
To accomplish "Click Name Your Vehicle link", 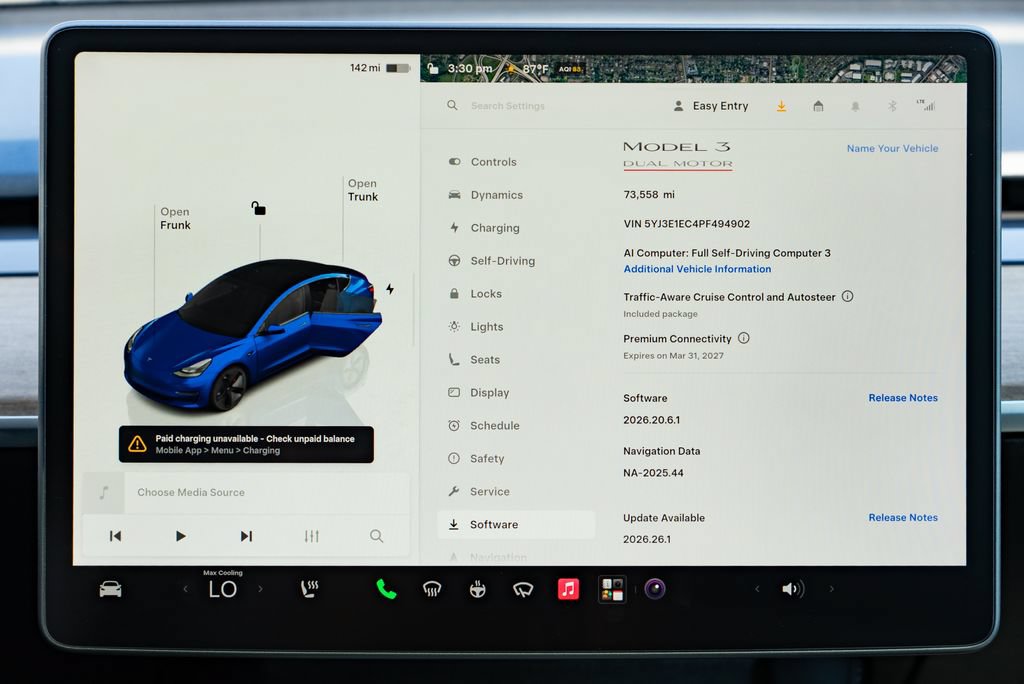I will tap(892, 148).
